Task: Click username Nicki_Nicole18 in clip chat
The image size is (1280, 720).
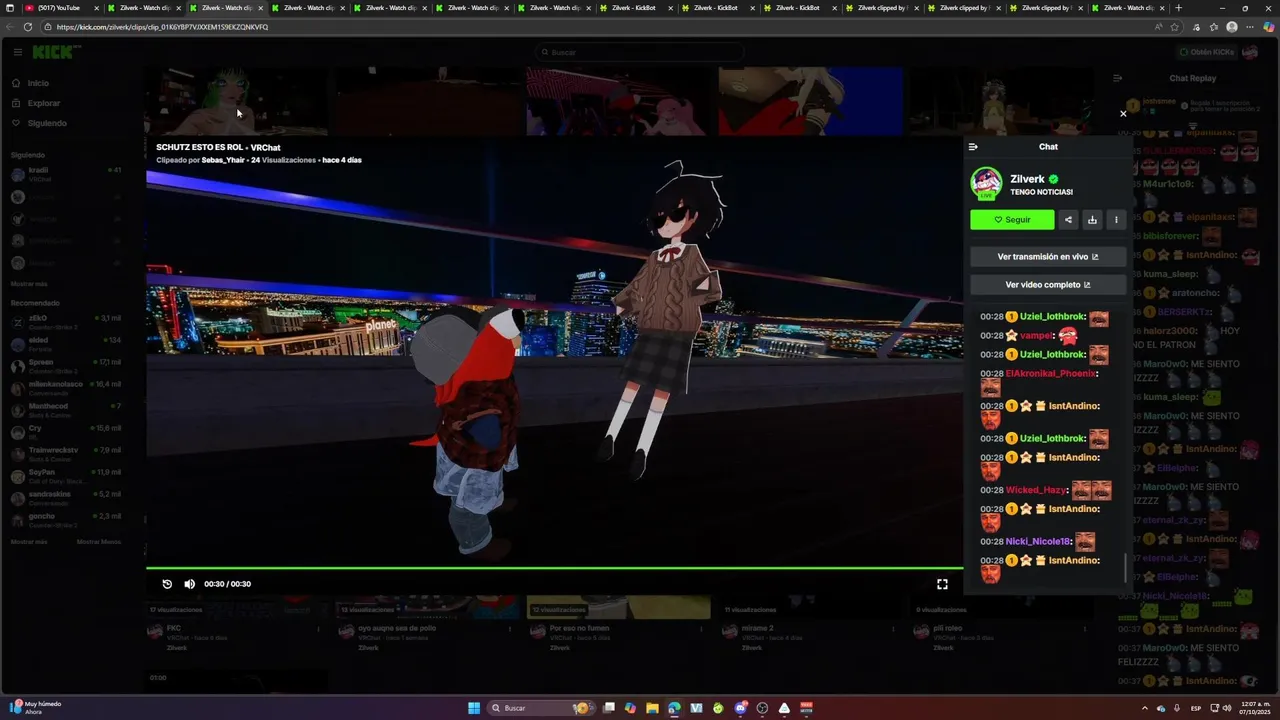Action: coord(1038,542)
